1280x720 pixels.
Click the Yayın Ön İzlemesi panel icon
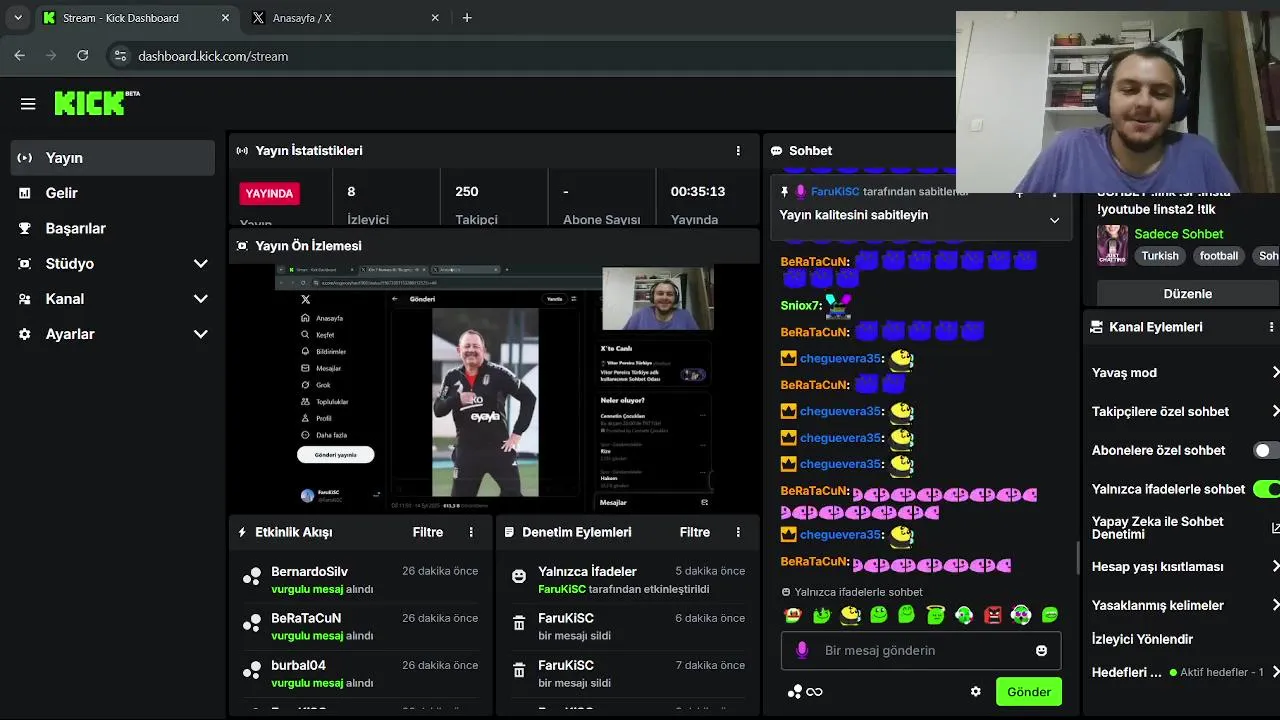click(242, 246)
